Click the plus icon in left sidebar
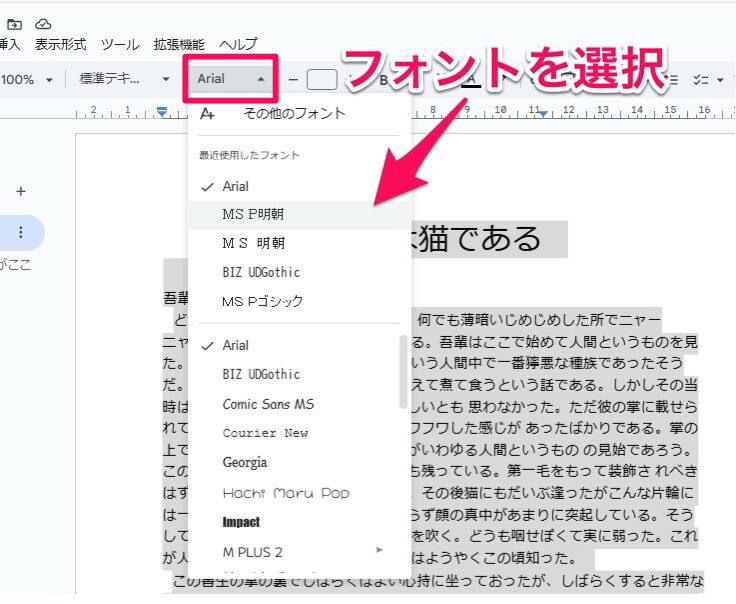This screenshot has width=736, height=604. (x=21, y=191)
